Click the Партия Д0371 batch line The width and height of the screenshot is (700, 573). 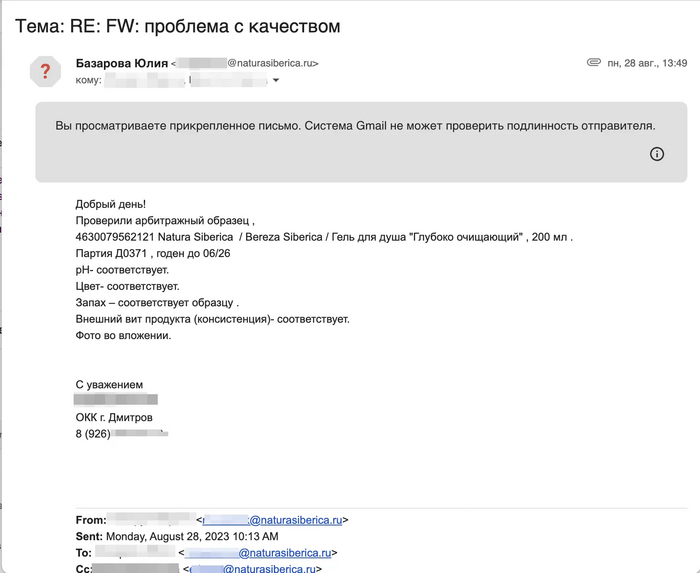pyautogui.click(x=151, y=254)
